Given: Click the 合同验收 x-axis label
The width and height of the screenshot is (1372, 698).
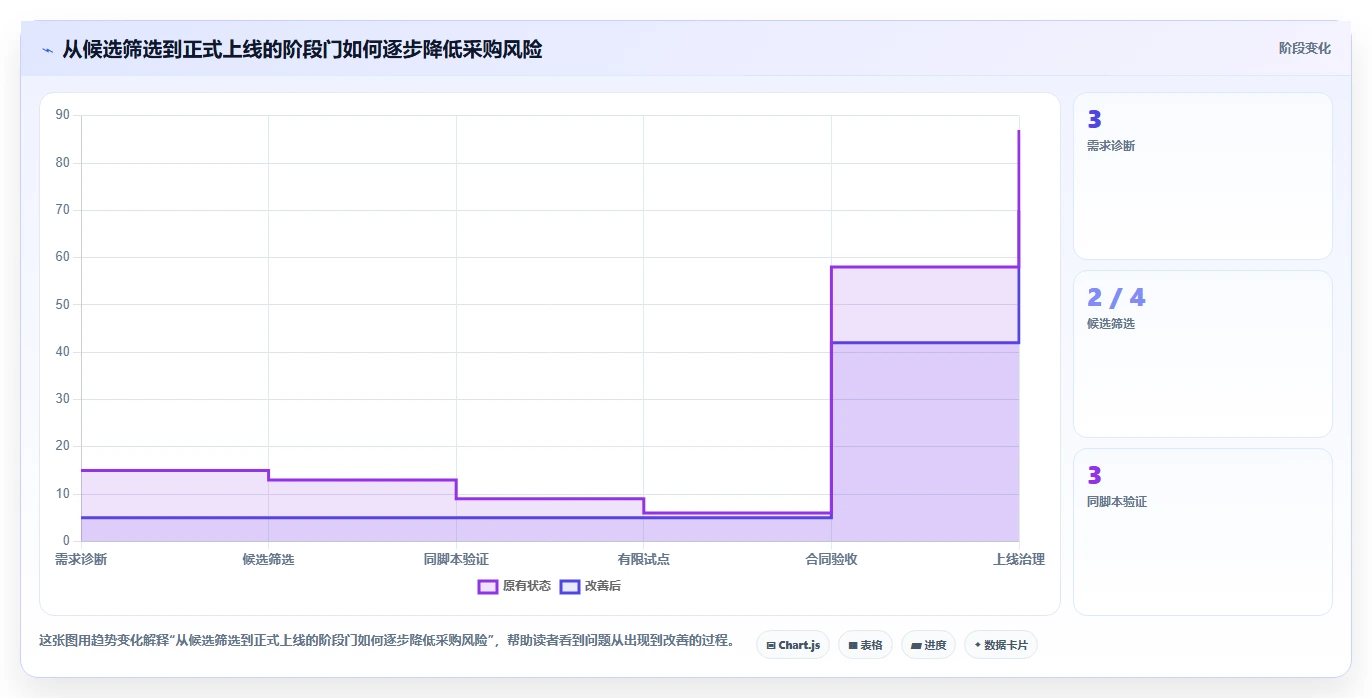Looking at the screenshot, I should 831,559.
